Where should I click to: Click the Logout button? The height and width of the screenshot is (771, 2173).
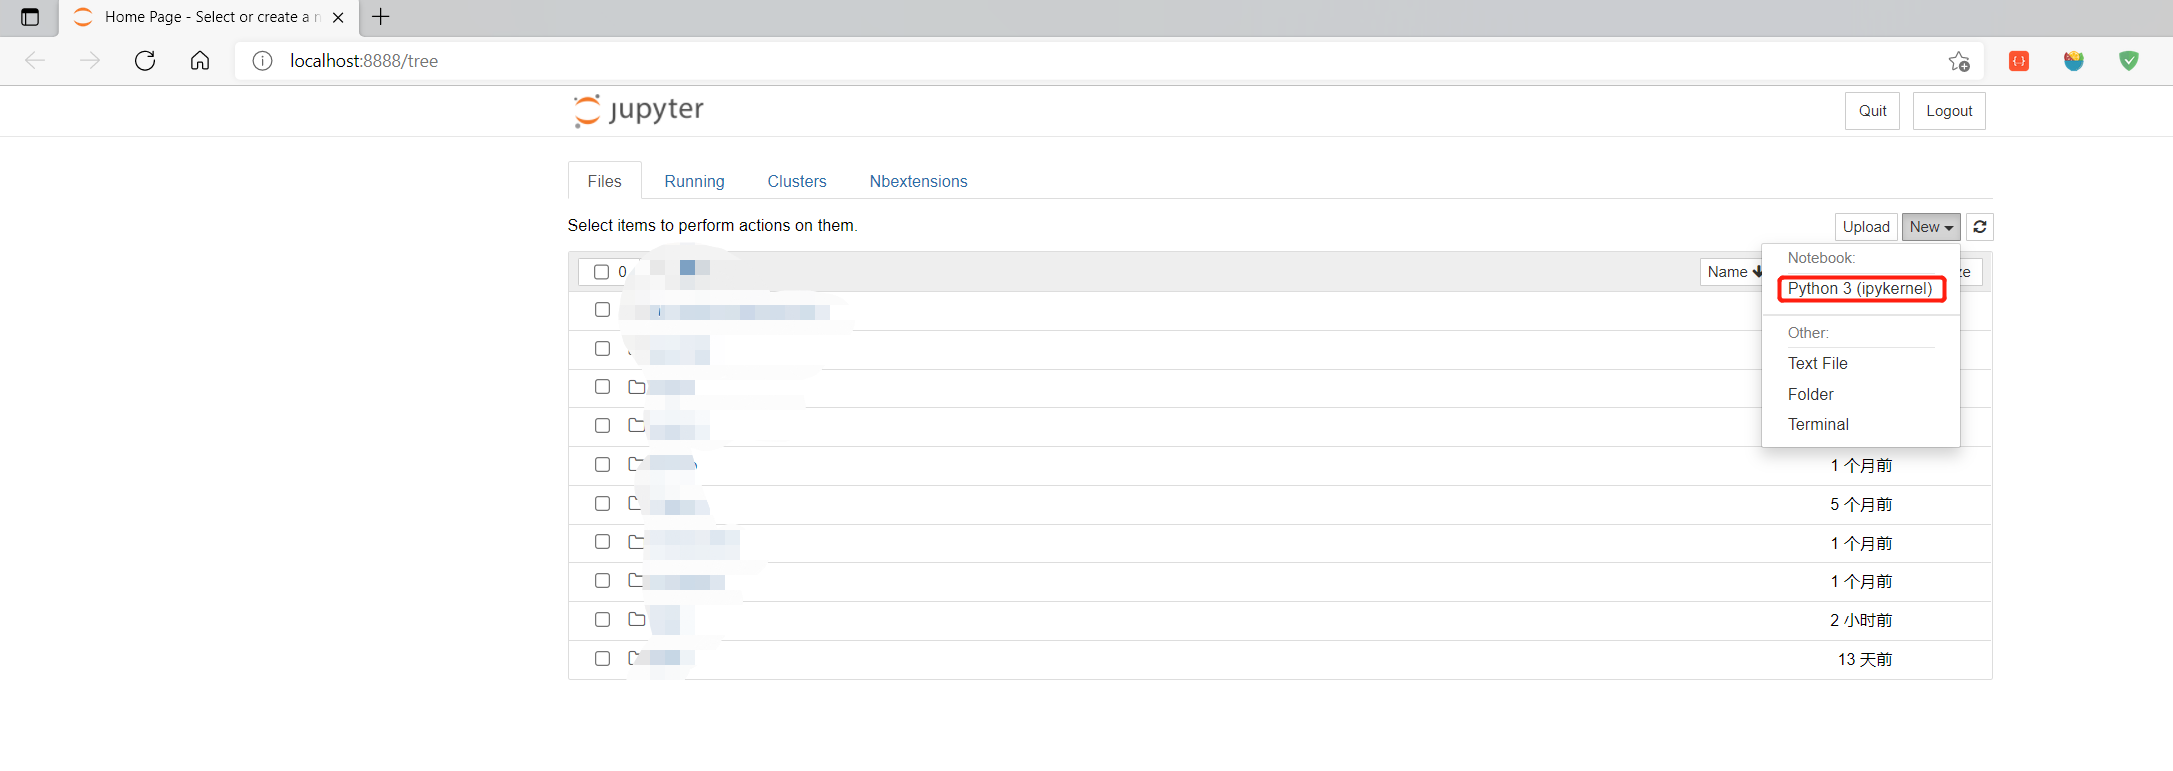[x=1949, y=111]
